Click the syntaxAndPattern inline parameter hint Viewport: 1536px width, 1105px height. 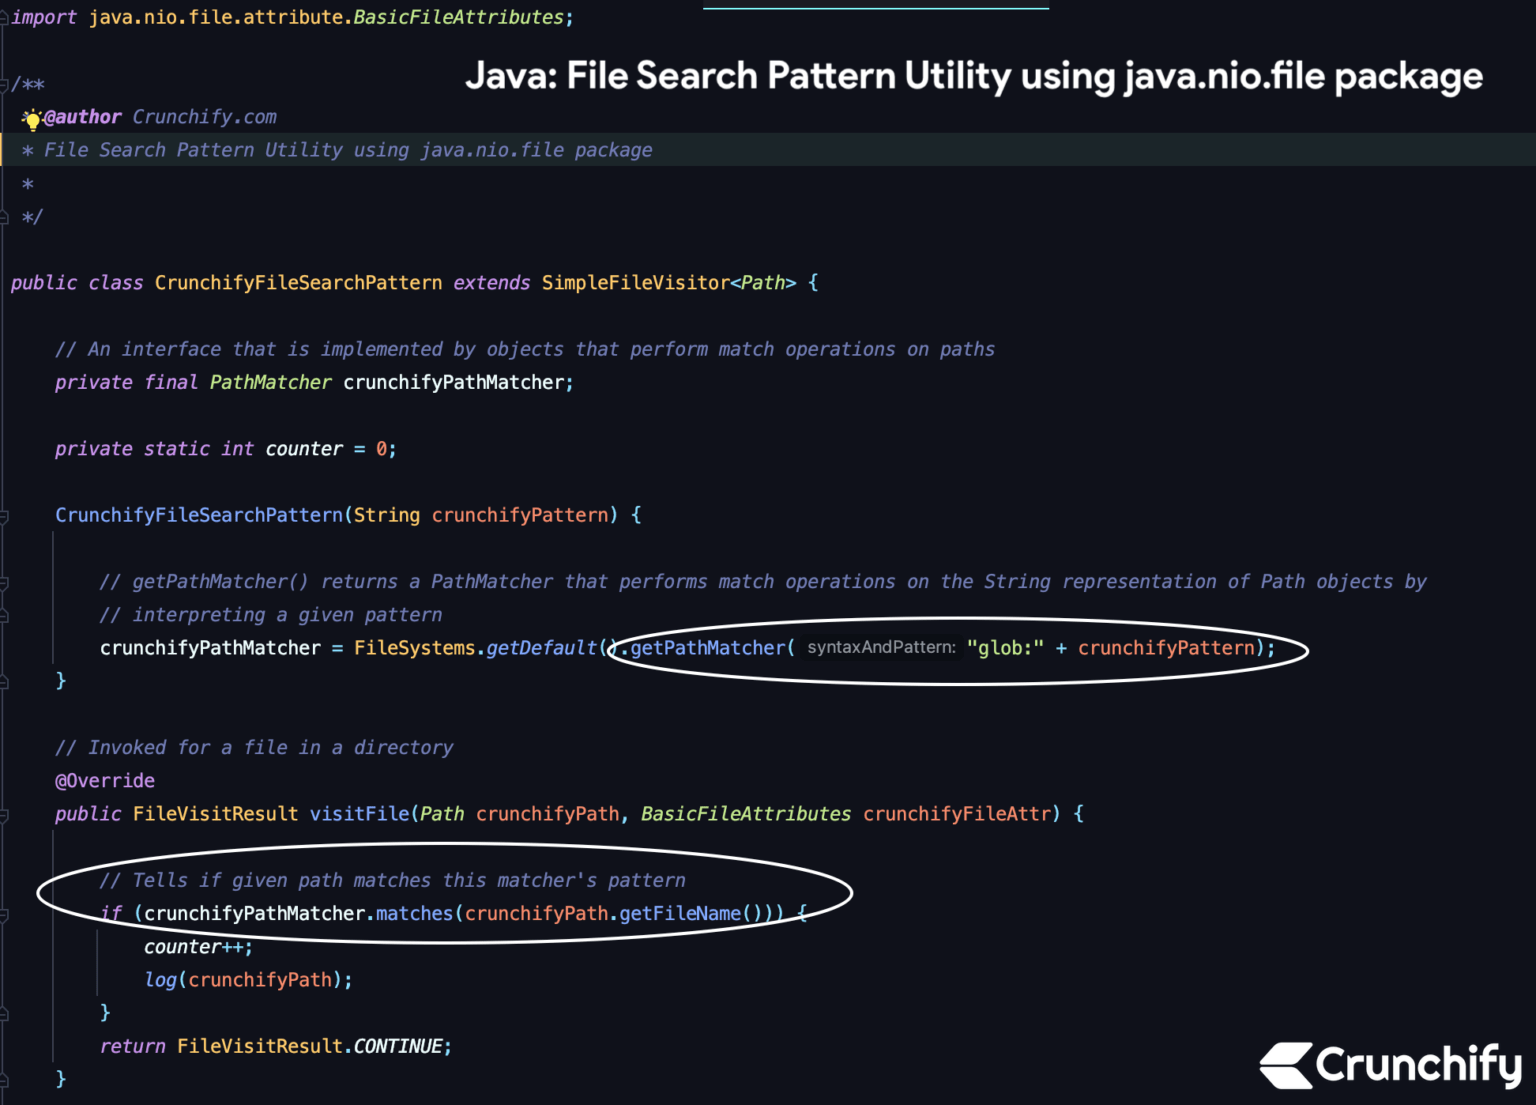pyautogui.click(x=879, y=647)
